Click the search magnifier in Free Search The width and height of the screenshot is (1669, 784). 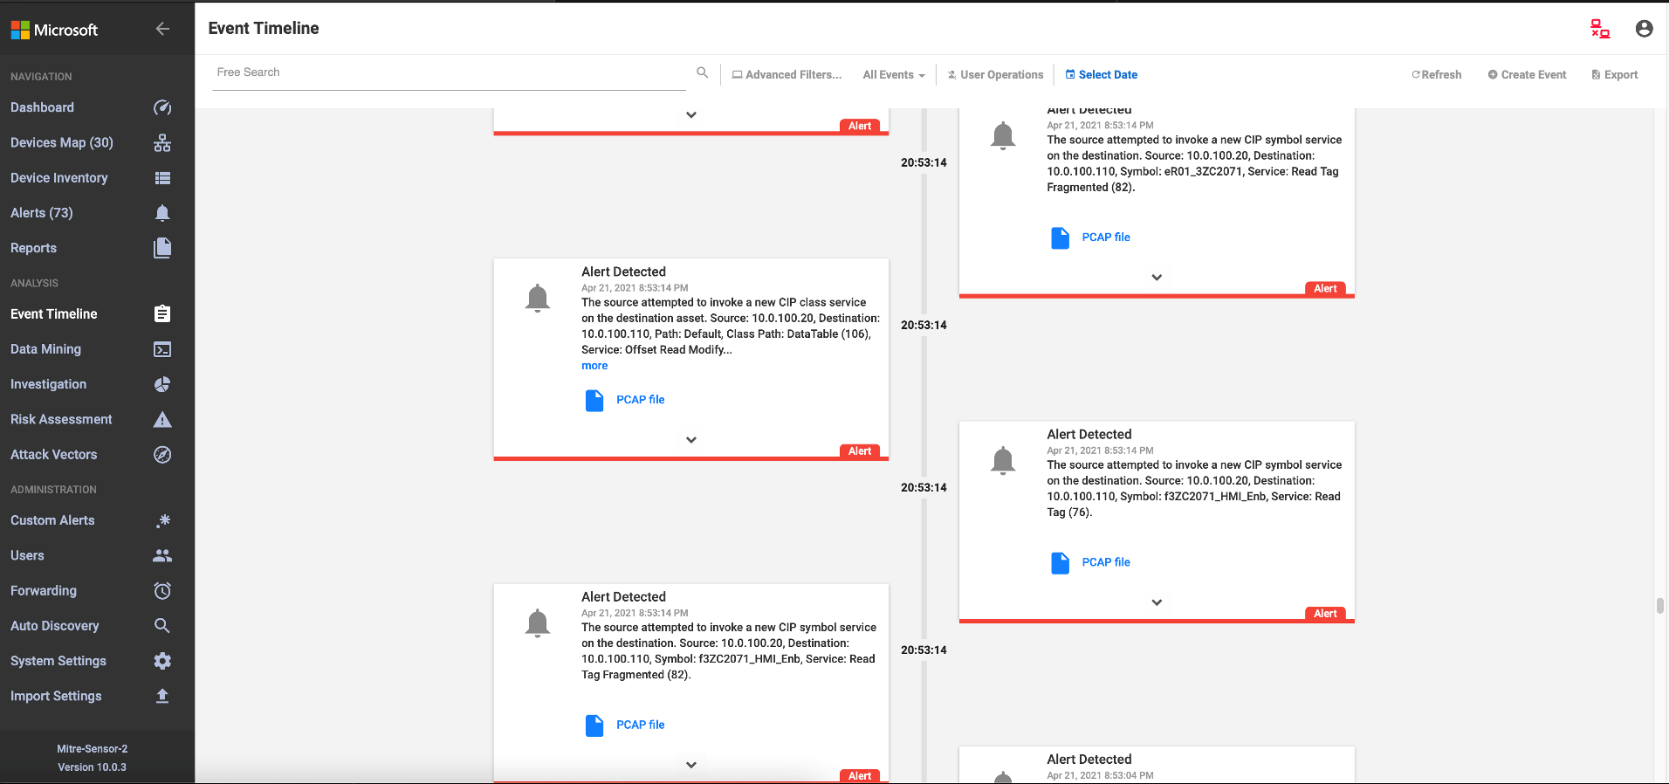702,72
